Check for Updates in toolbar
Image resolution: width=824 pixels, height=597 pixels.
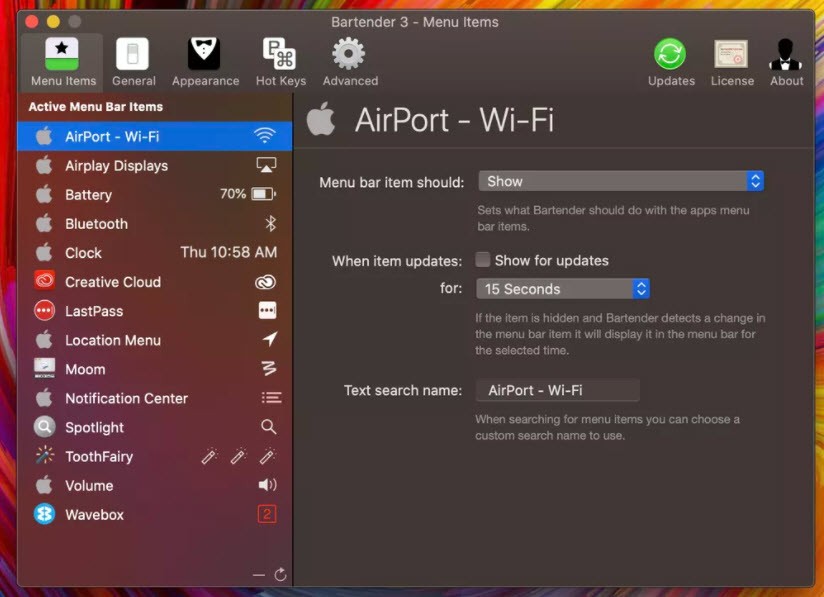pyautogui.click(x=671, y=62)
